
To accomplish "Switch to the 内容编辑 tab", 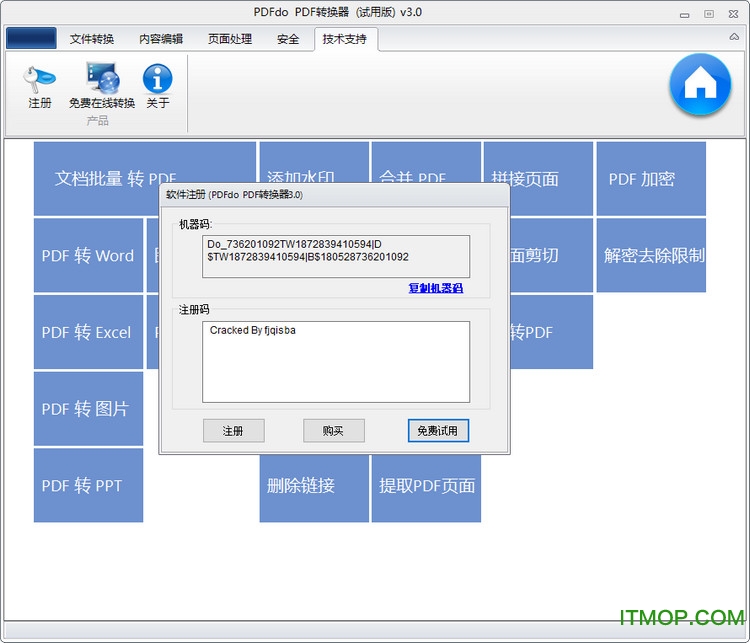I will pyautogui.click(x=161, y=39).
